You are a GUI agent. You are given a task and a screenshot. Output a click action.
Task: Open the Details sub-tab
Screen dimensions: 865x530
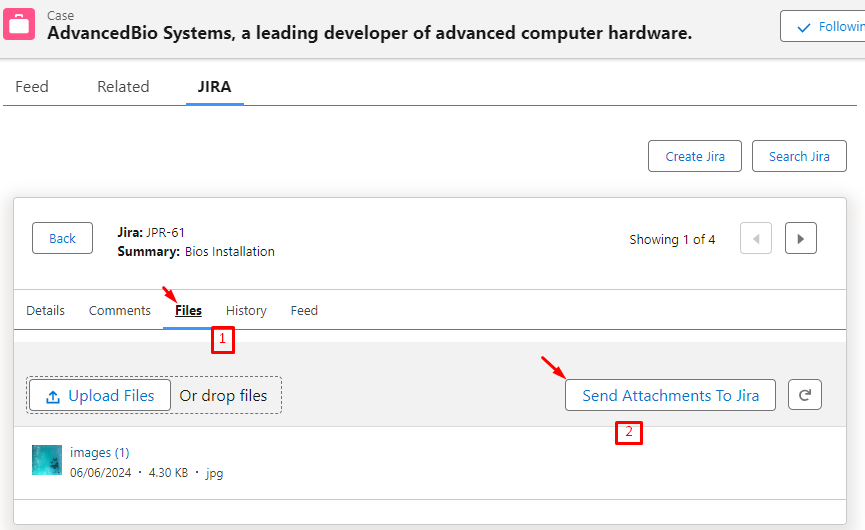pyautogui.click(x=45, y=310)
